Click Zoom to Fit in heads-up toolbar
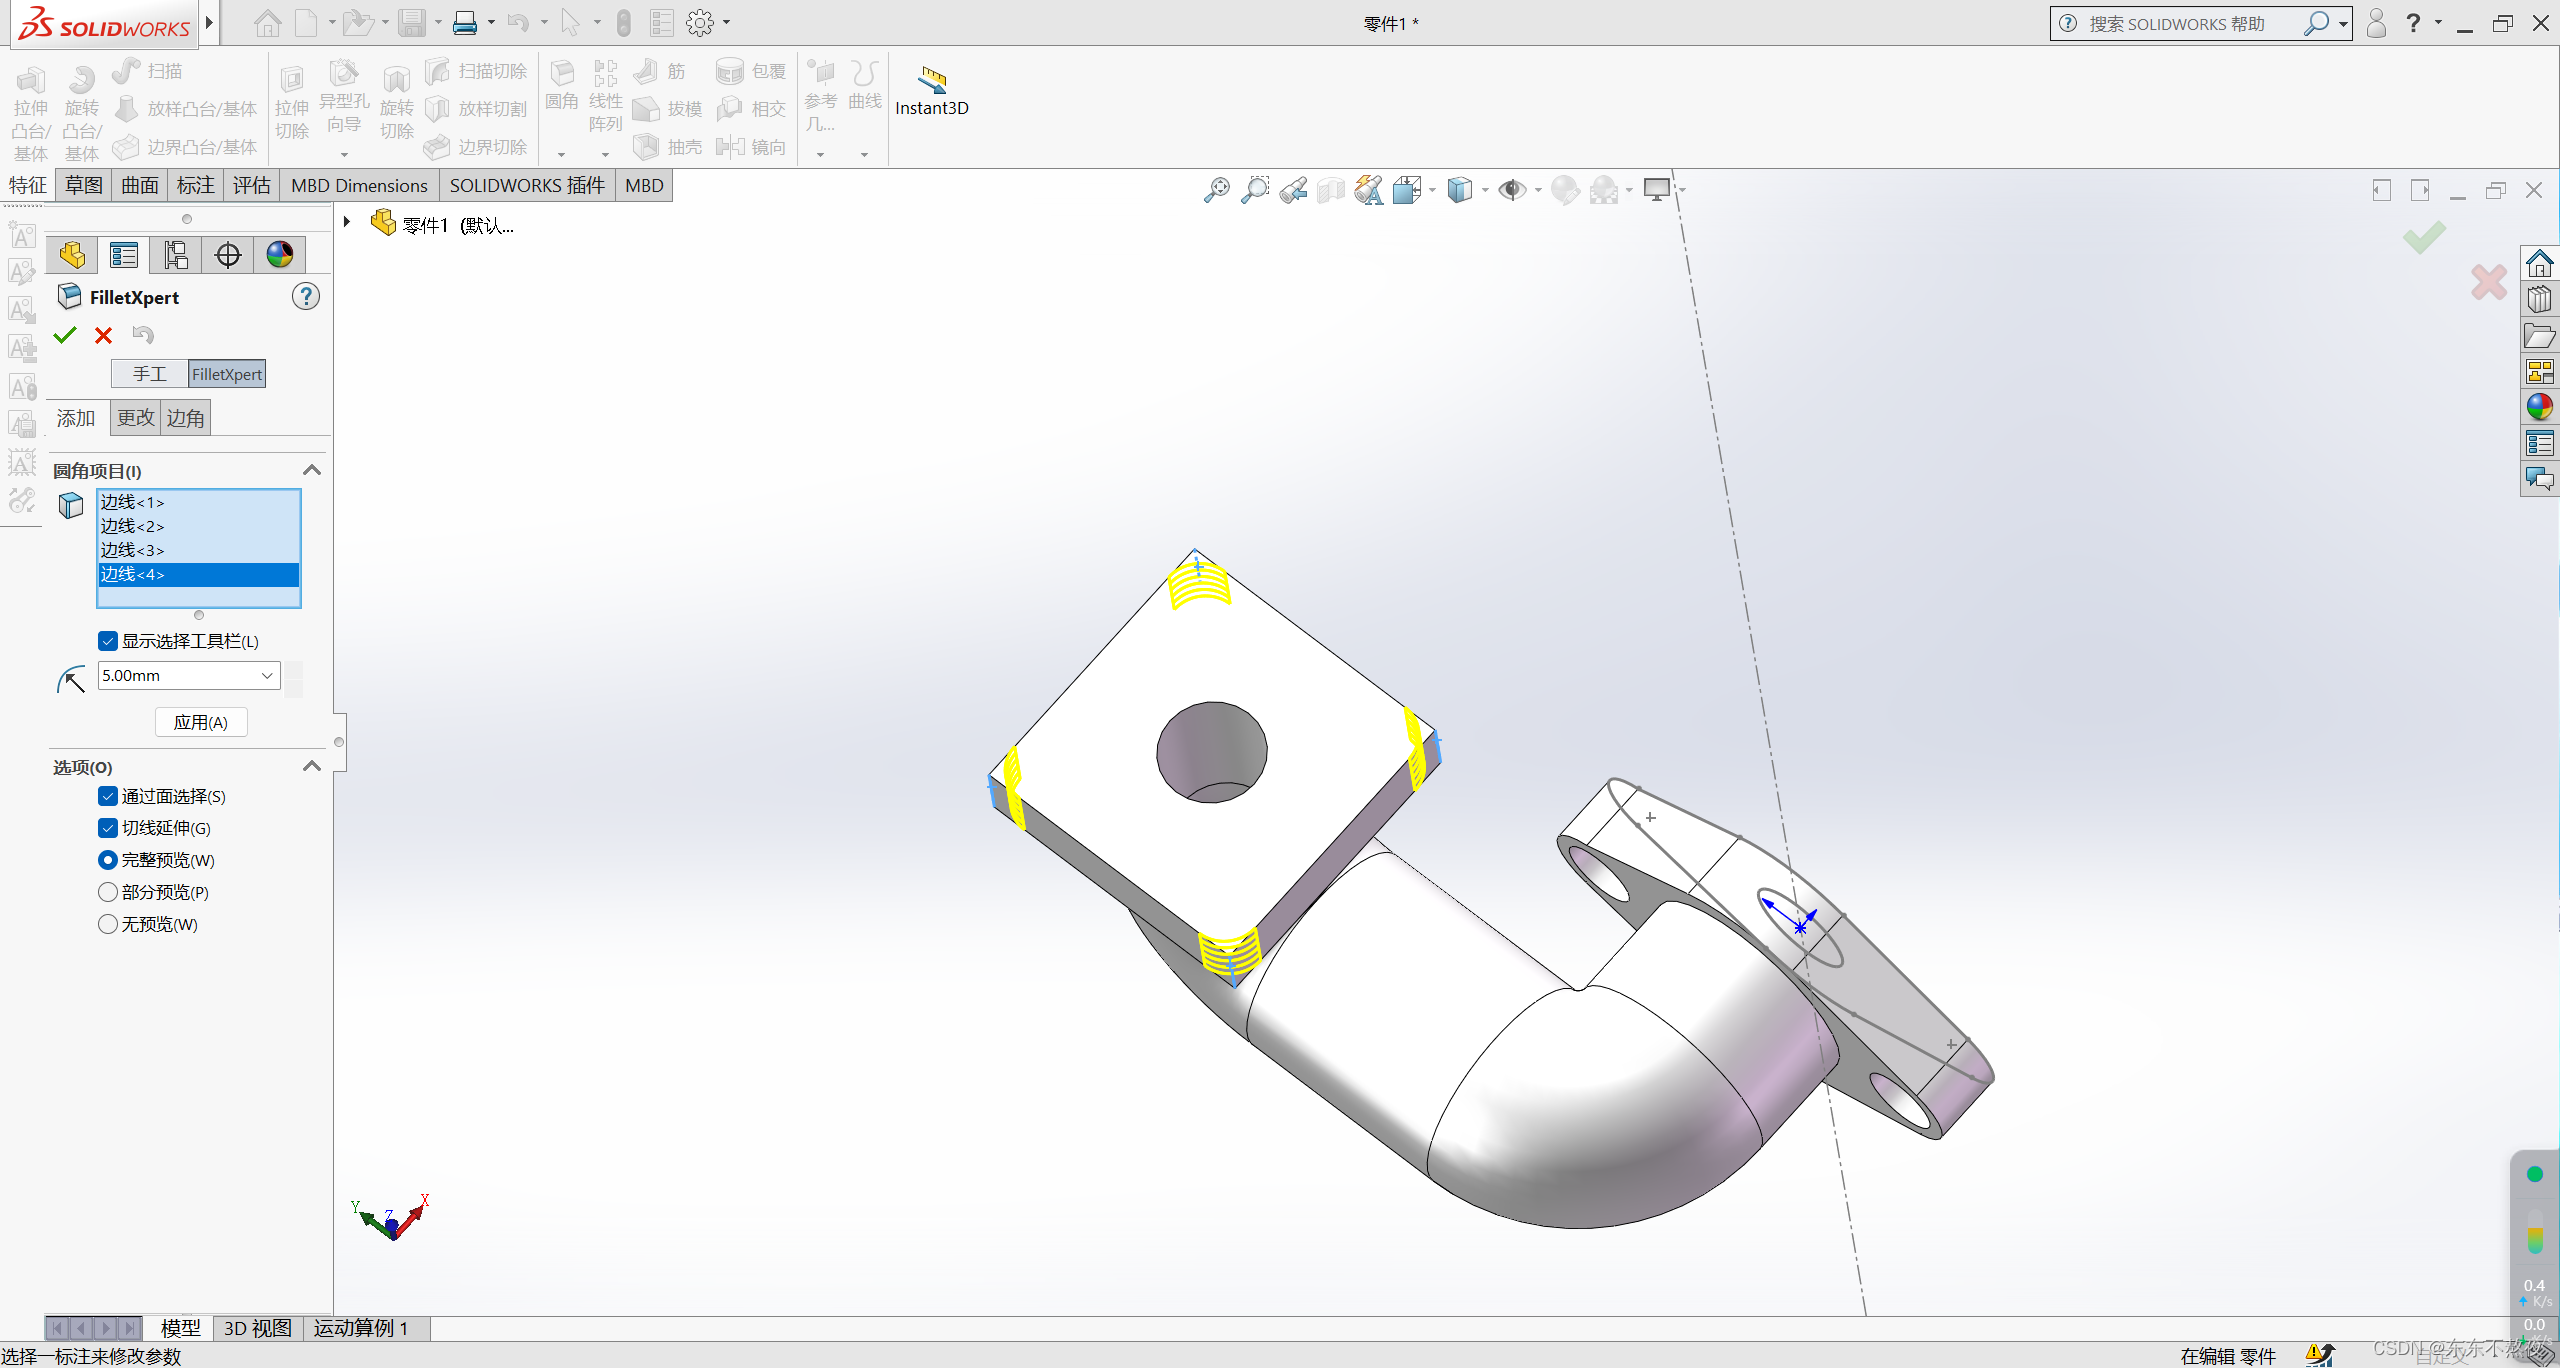 pos(1216,189)
